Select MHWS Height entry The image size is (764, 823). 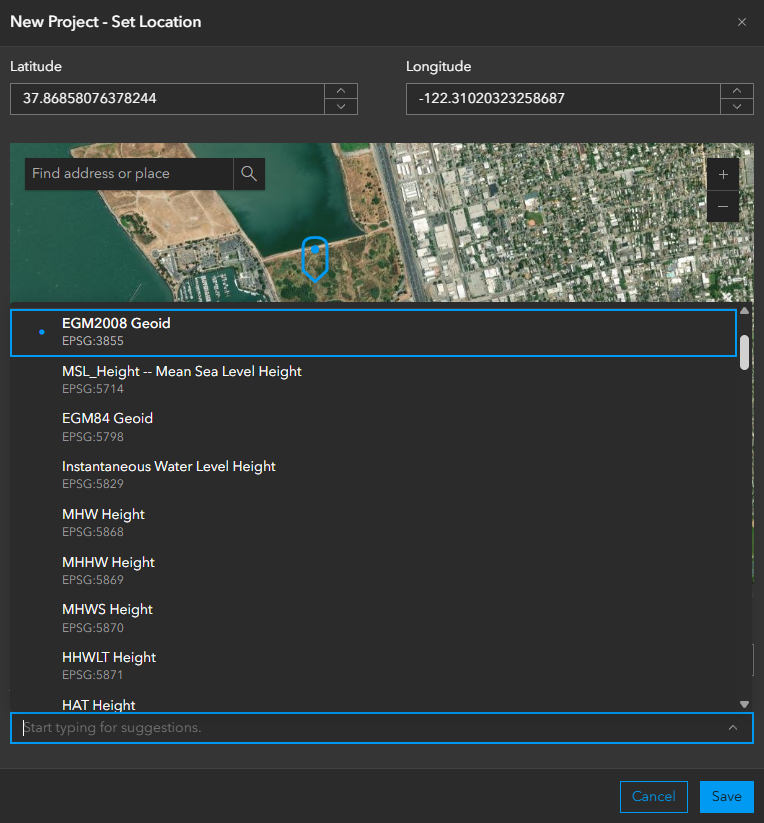(373, 618)
